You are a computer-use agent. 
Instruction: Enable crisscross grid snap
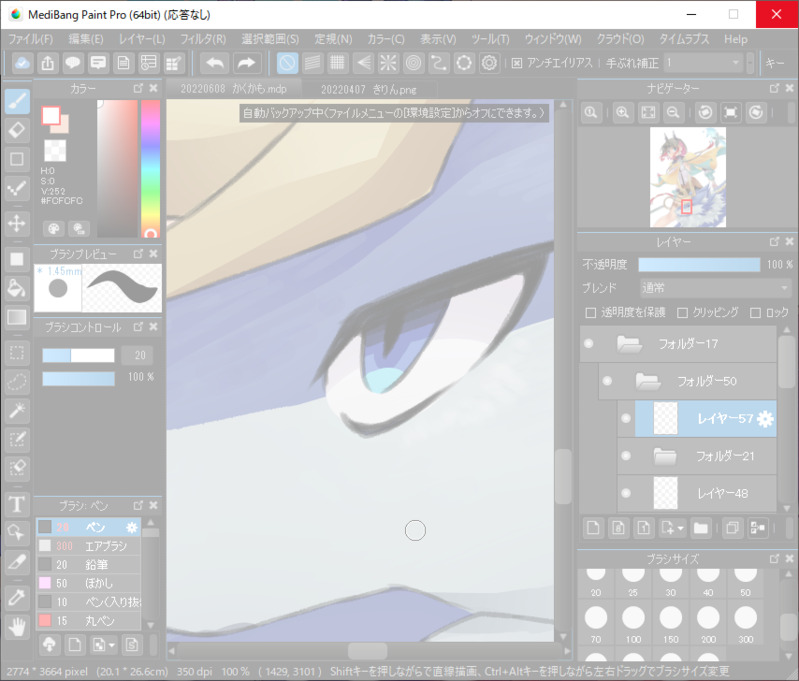337,63
